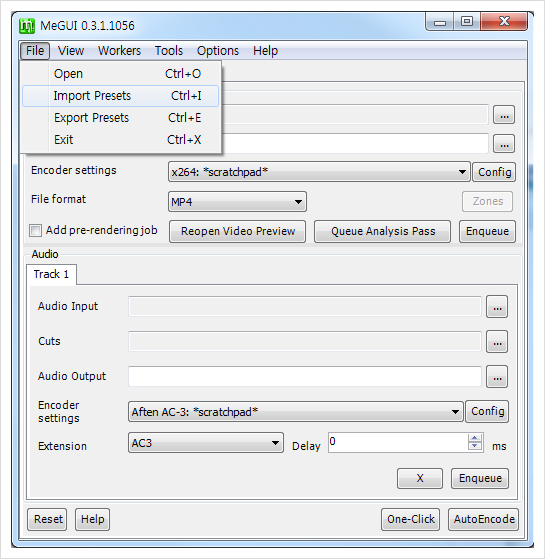The height and width of the screenshot is (559, 545).
Task: Click the Audio Output field
Action: (305, 376)
